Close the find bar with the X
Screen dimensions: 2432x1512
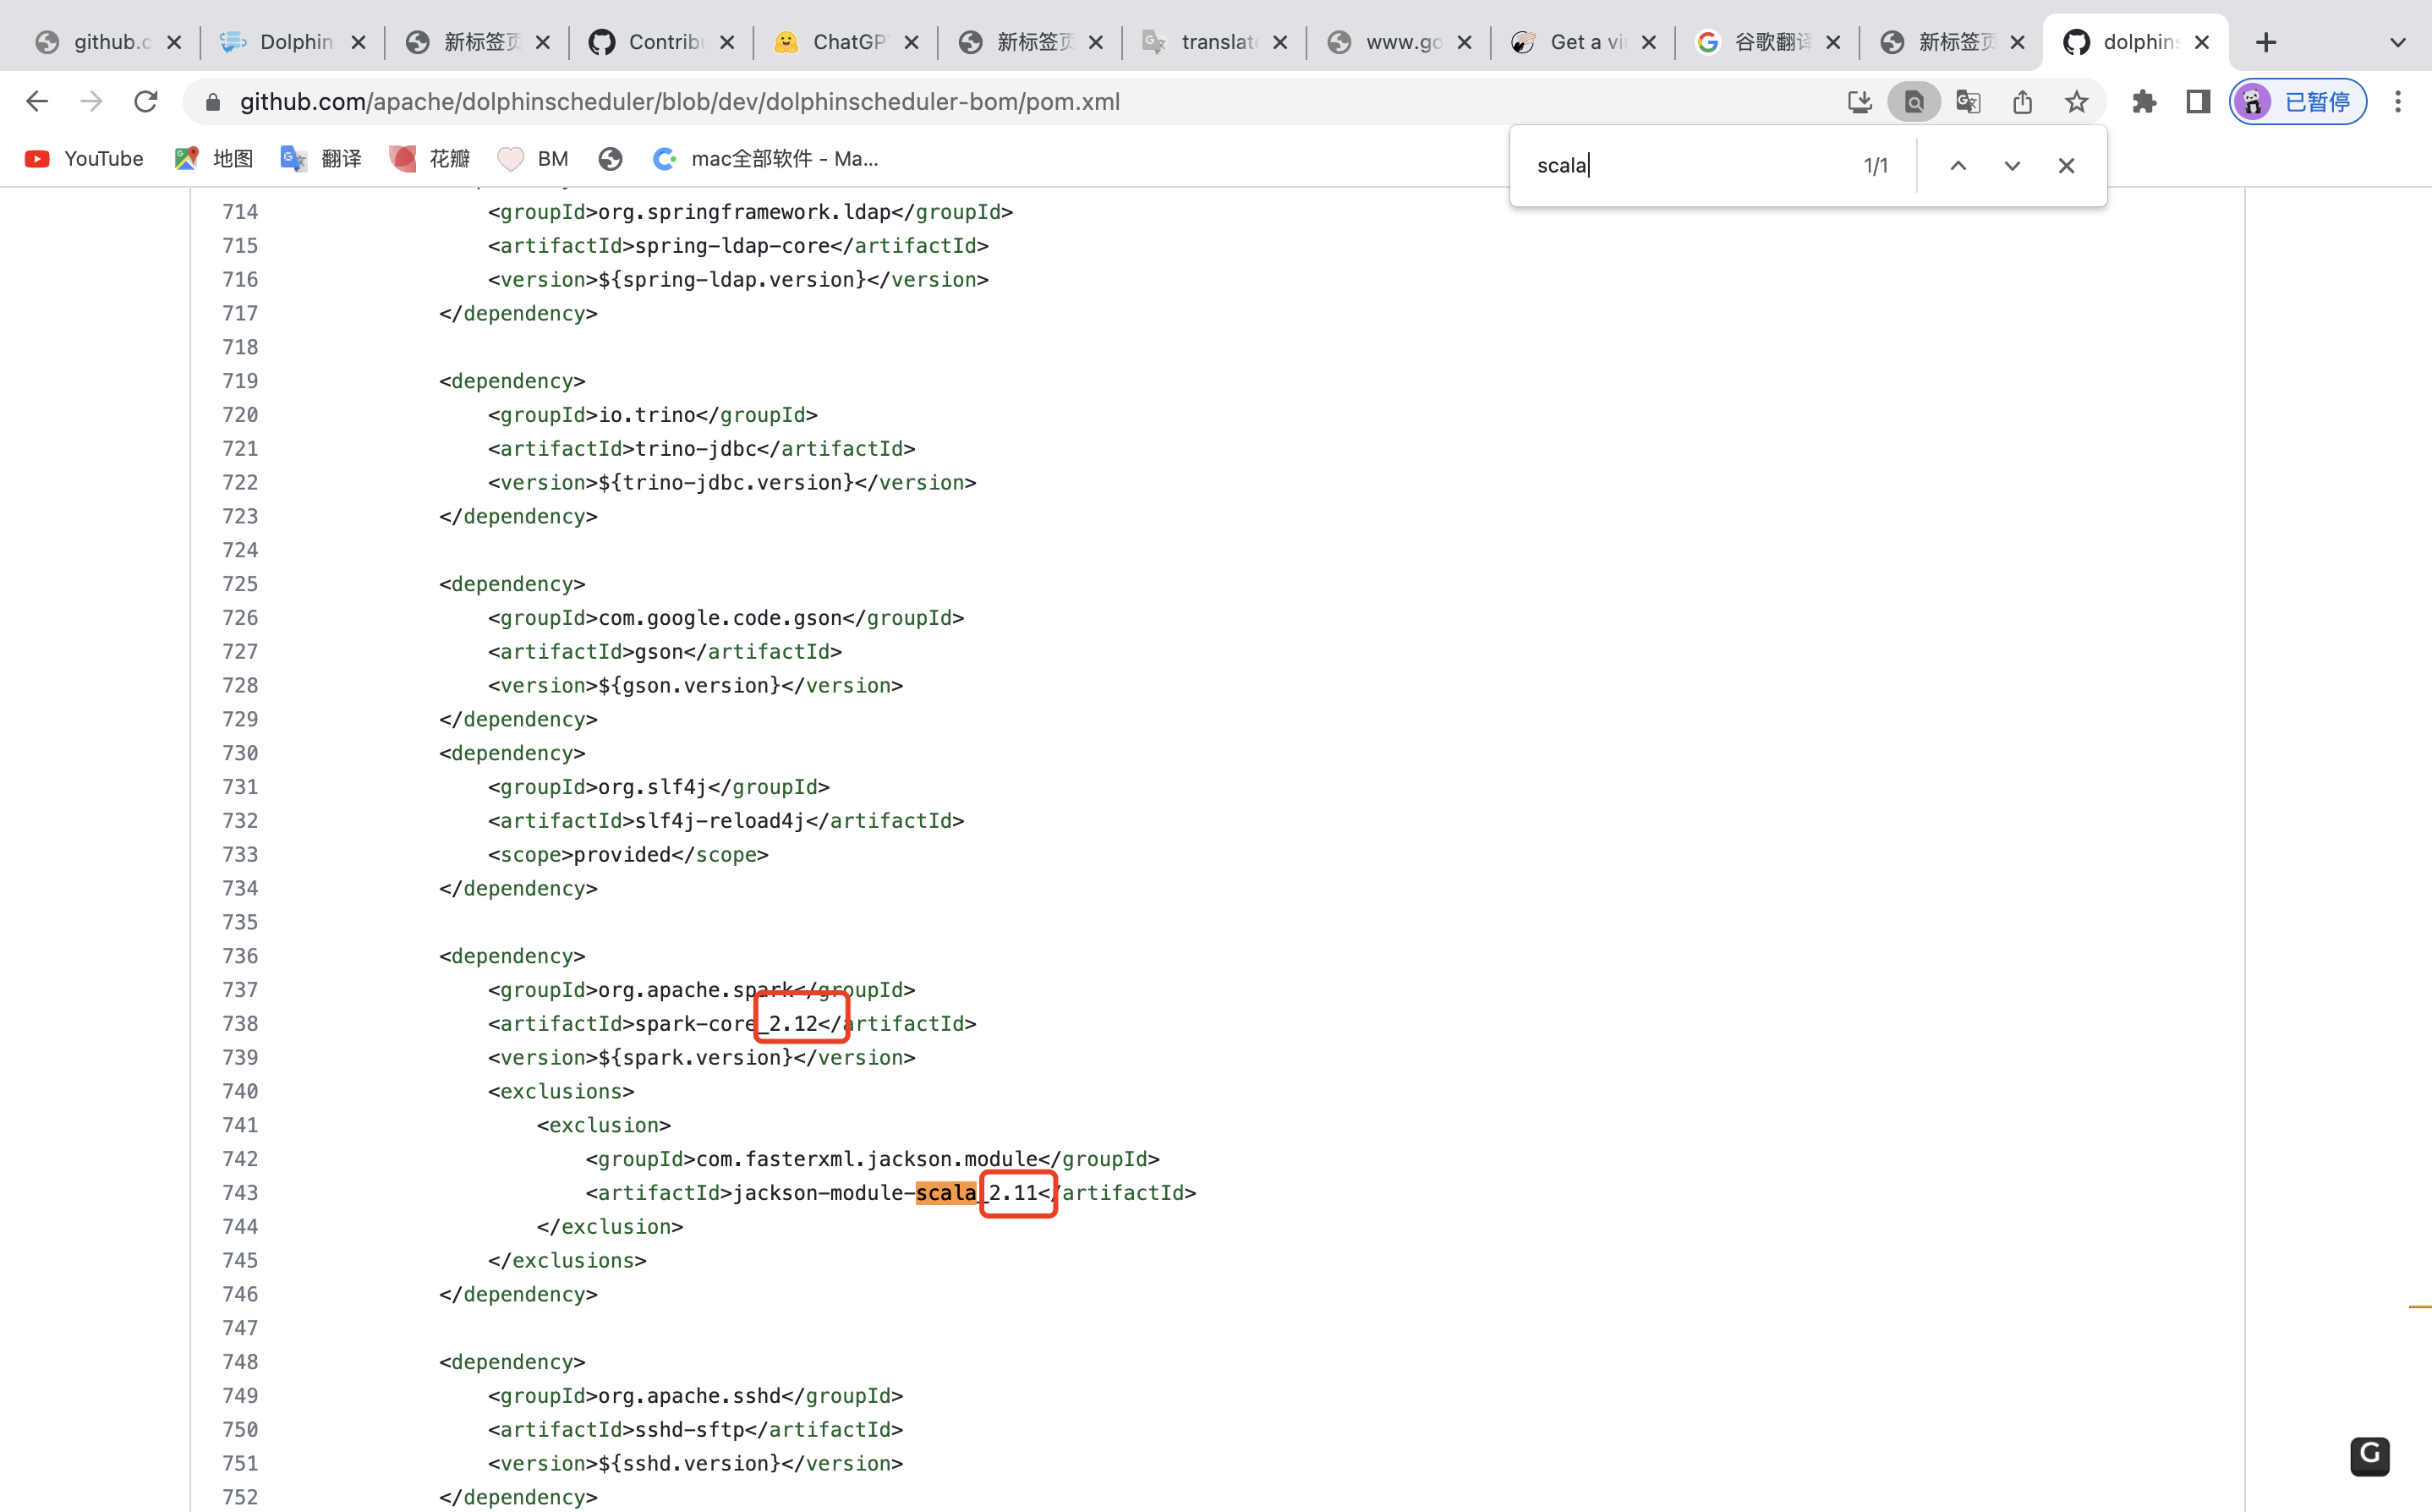(2066, 165)
